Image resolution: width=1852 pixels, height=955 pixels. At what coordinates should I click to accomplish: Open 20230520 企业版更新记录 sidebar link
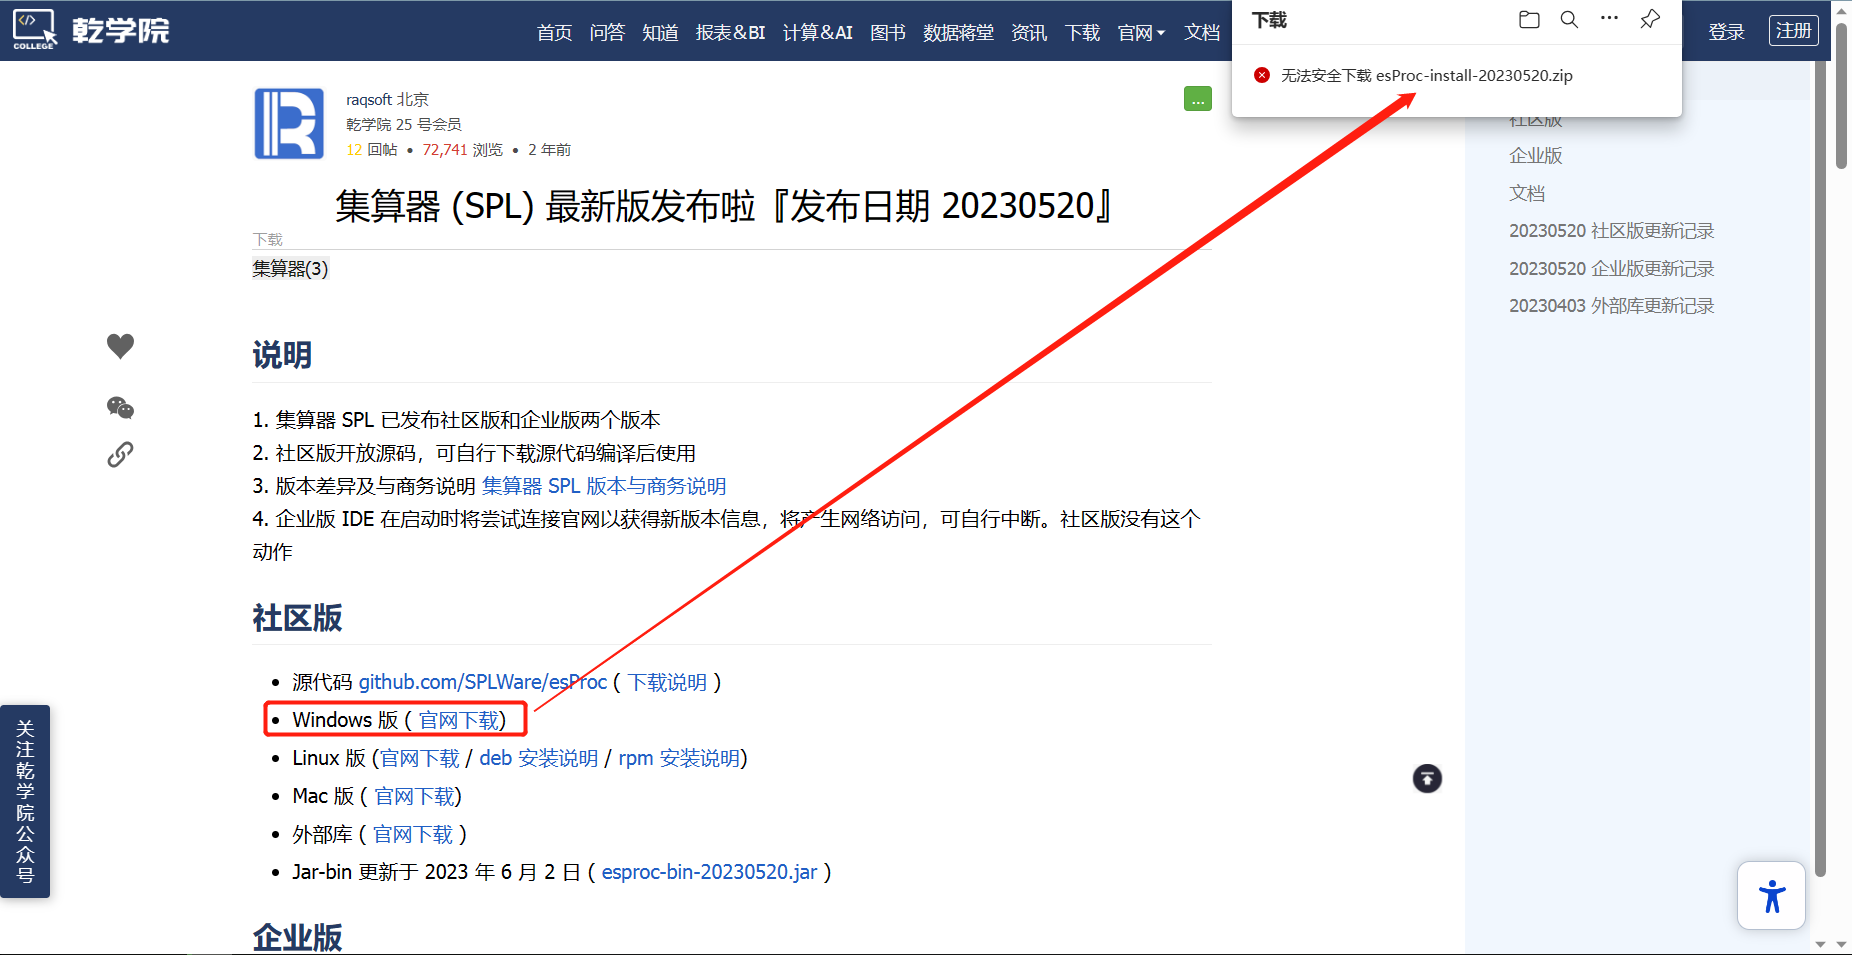tap(1611, 269)
